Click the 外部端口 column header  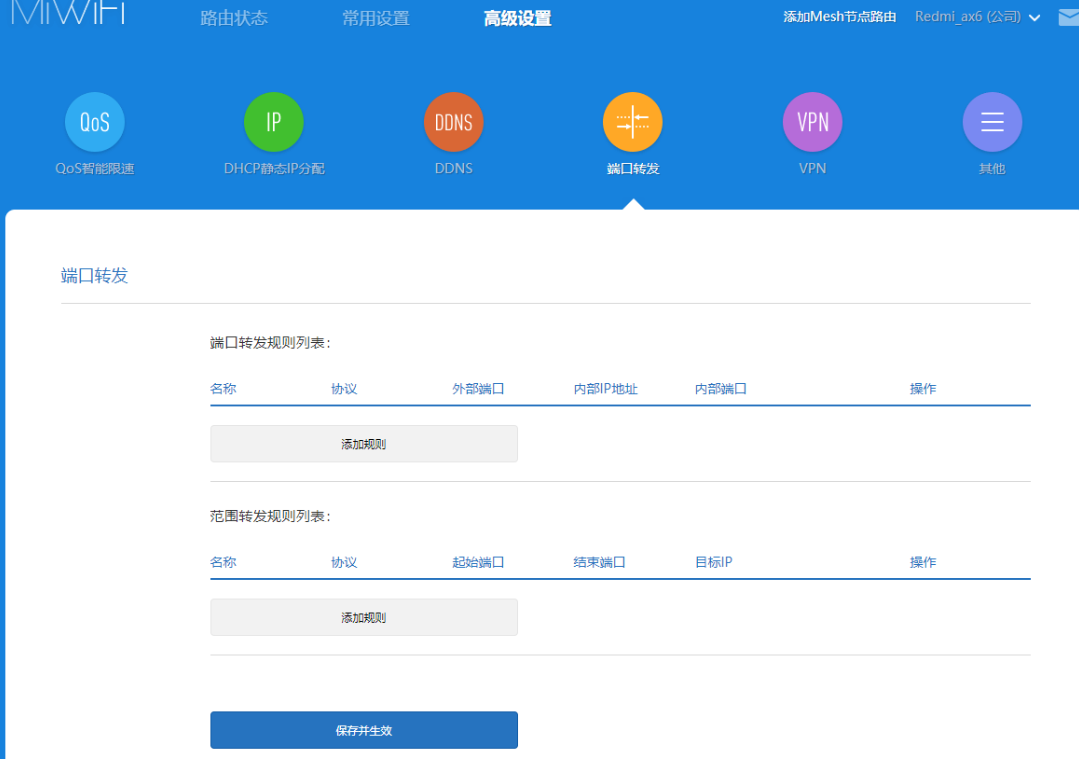click(477, 388)
